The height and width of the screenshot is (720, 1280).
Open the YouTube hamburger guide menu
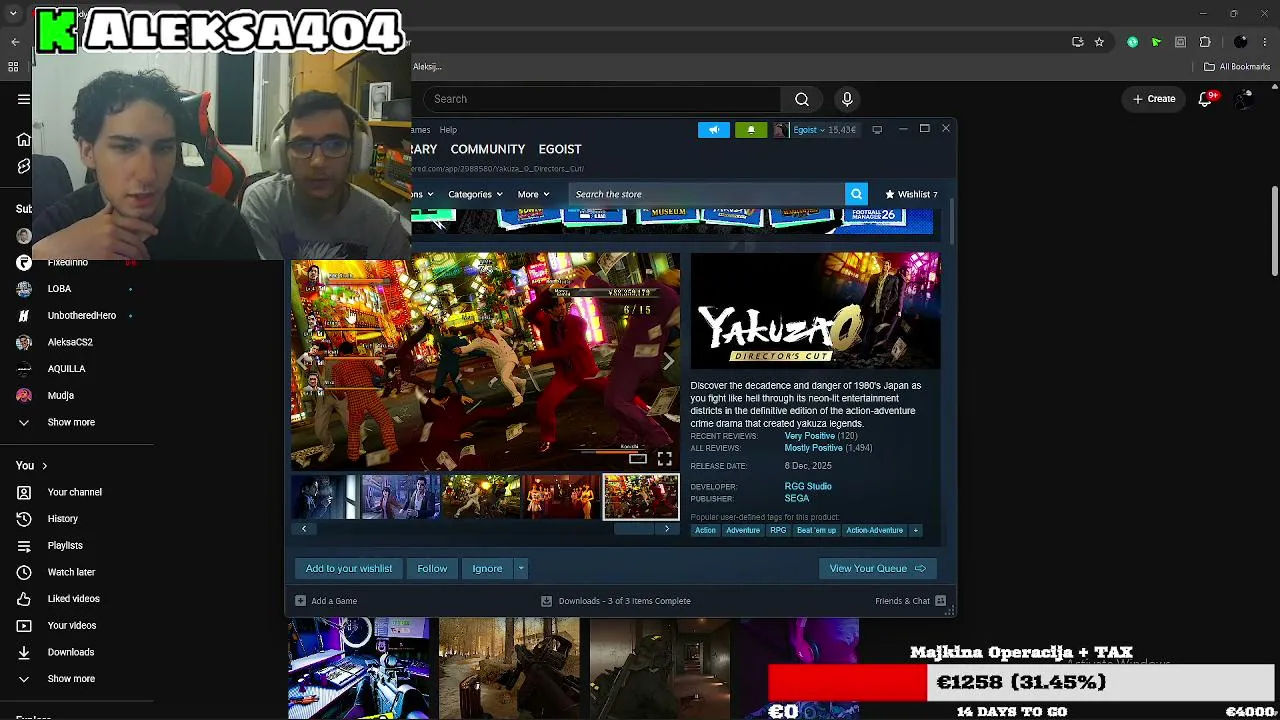[24, 99]
